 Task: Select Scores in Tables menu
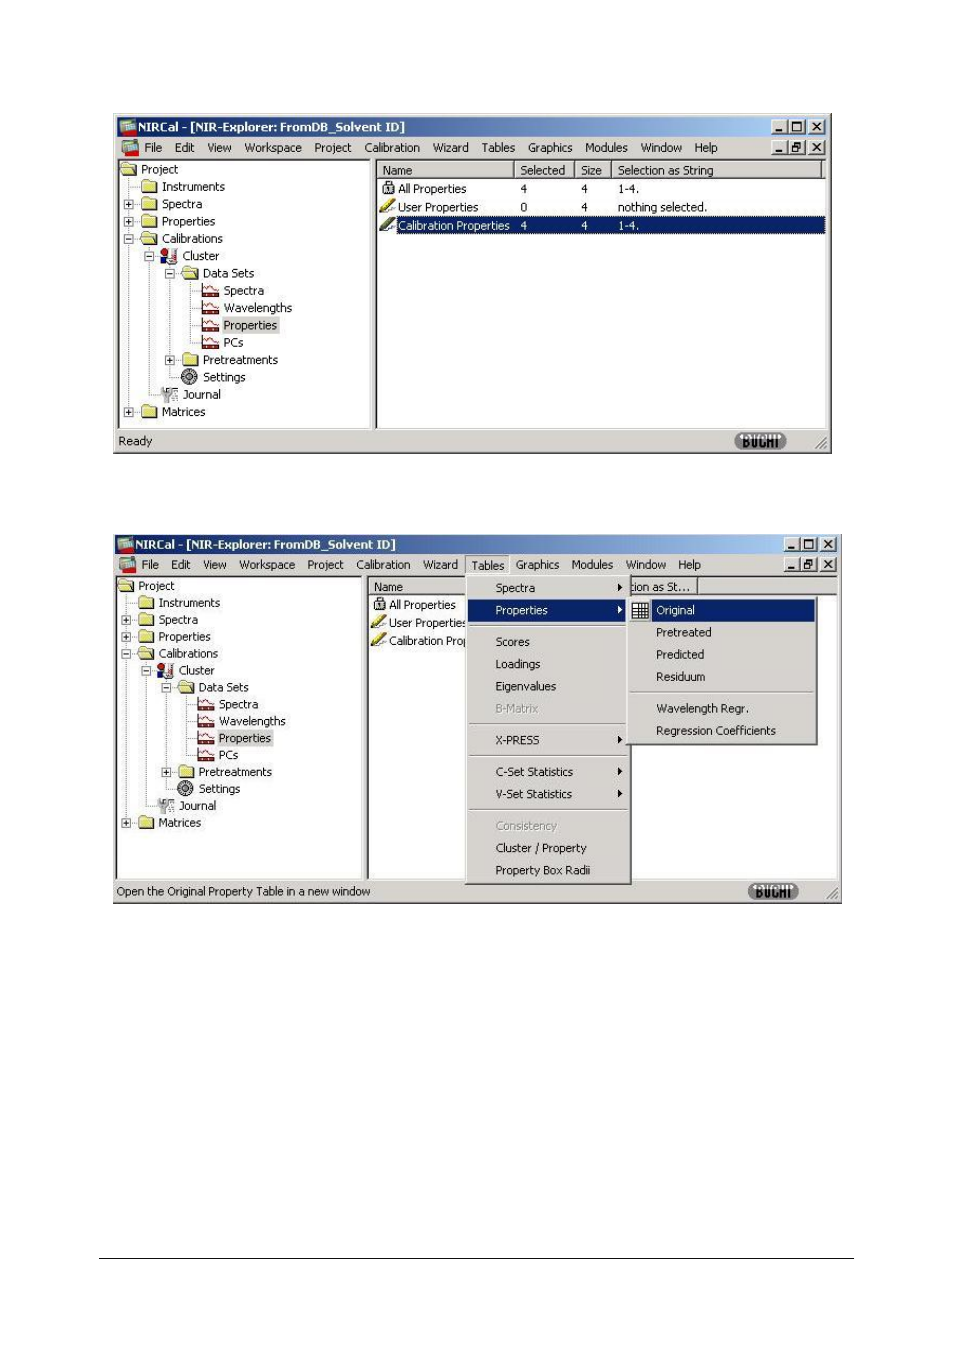[x=513, y=642]
